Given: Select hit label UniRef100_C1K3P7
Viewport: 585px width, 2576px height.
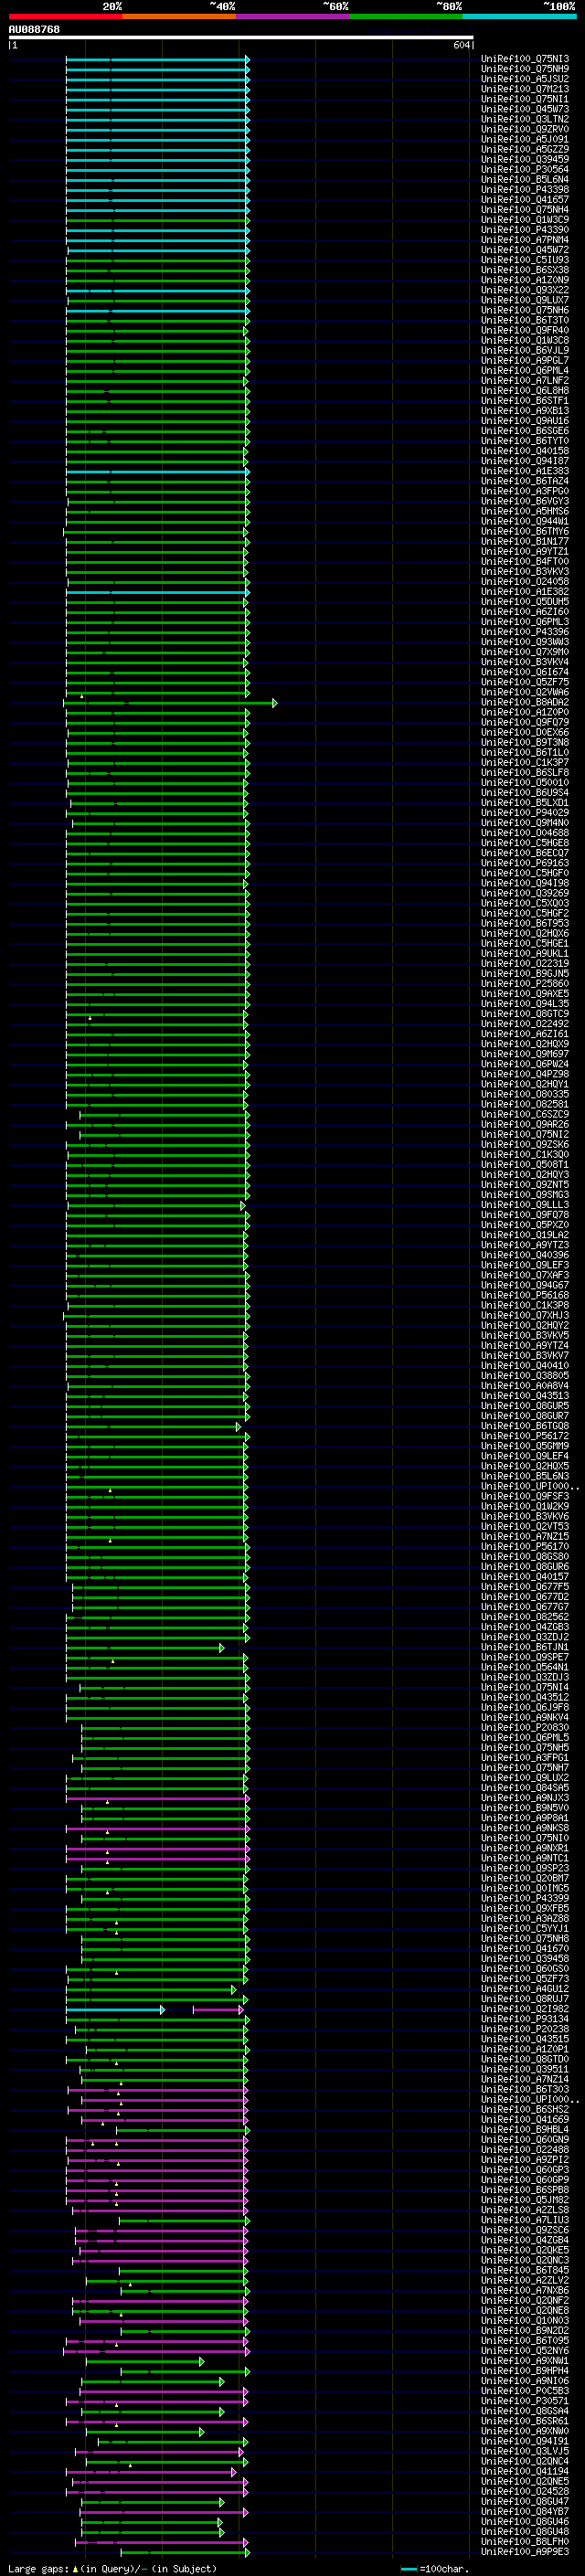Looking at the screenshot, I should 525,763.
